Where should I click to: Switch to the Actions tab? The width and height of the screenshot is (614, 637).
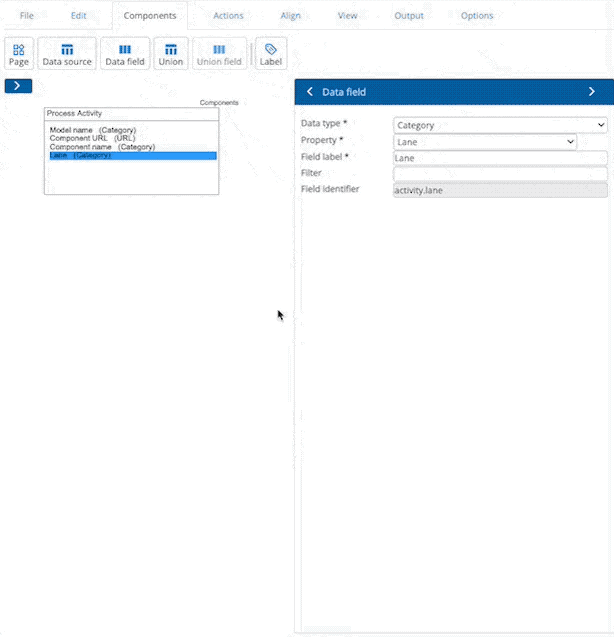(x=228, y=16)
